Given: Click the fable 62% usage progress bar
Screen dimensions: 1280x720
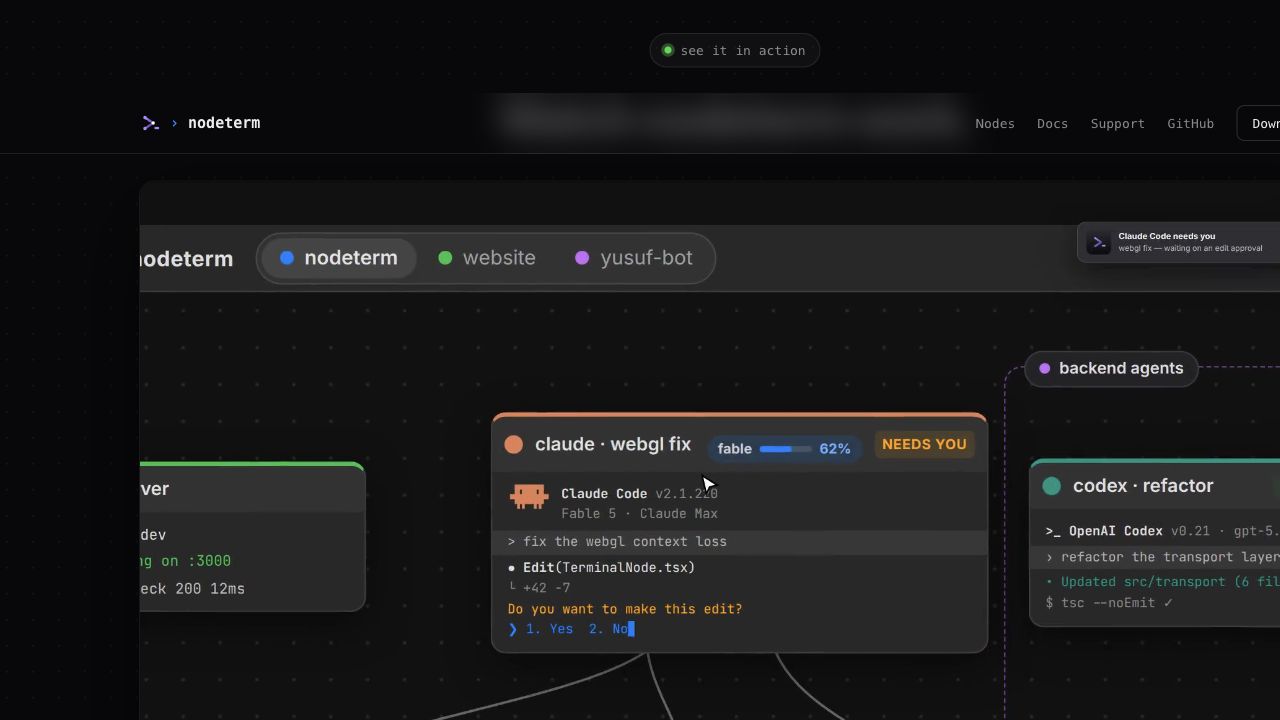Looking at the screenshot, I should click(x=785, y=449).
